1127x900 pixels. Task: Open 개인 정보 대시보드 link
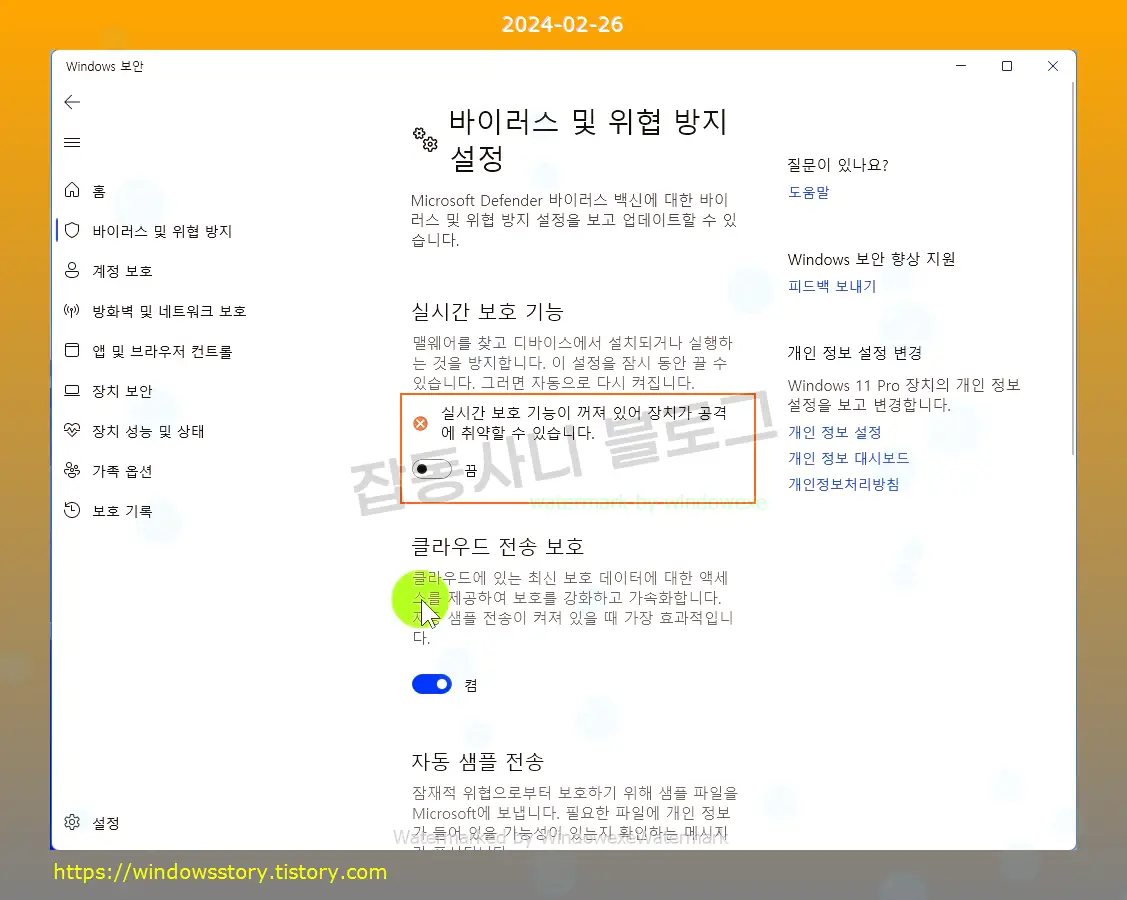pos(848,458)
